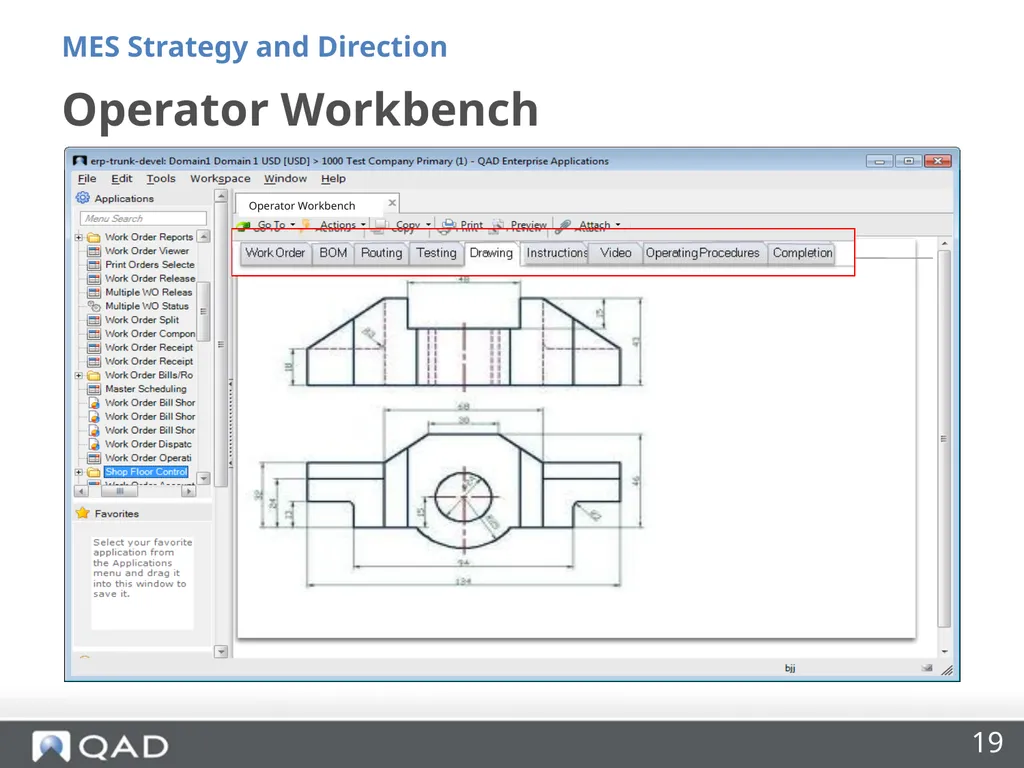Open the Edit menu
The image size is (1024, 768).
121,178
